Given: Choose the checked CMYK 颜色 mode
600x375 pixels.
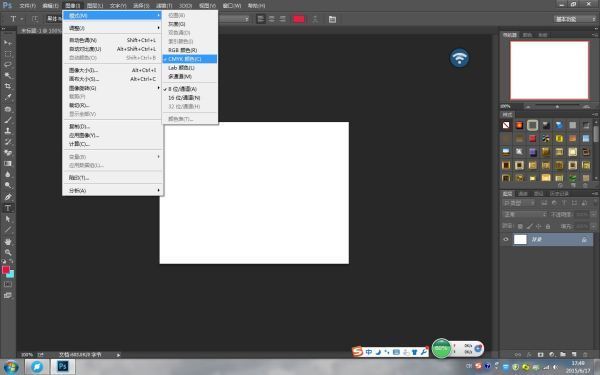Looking at the screenshot, I should [x=190, y=59].
